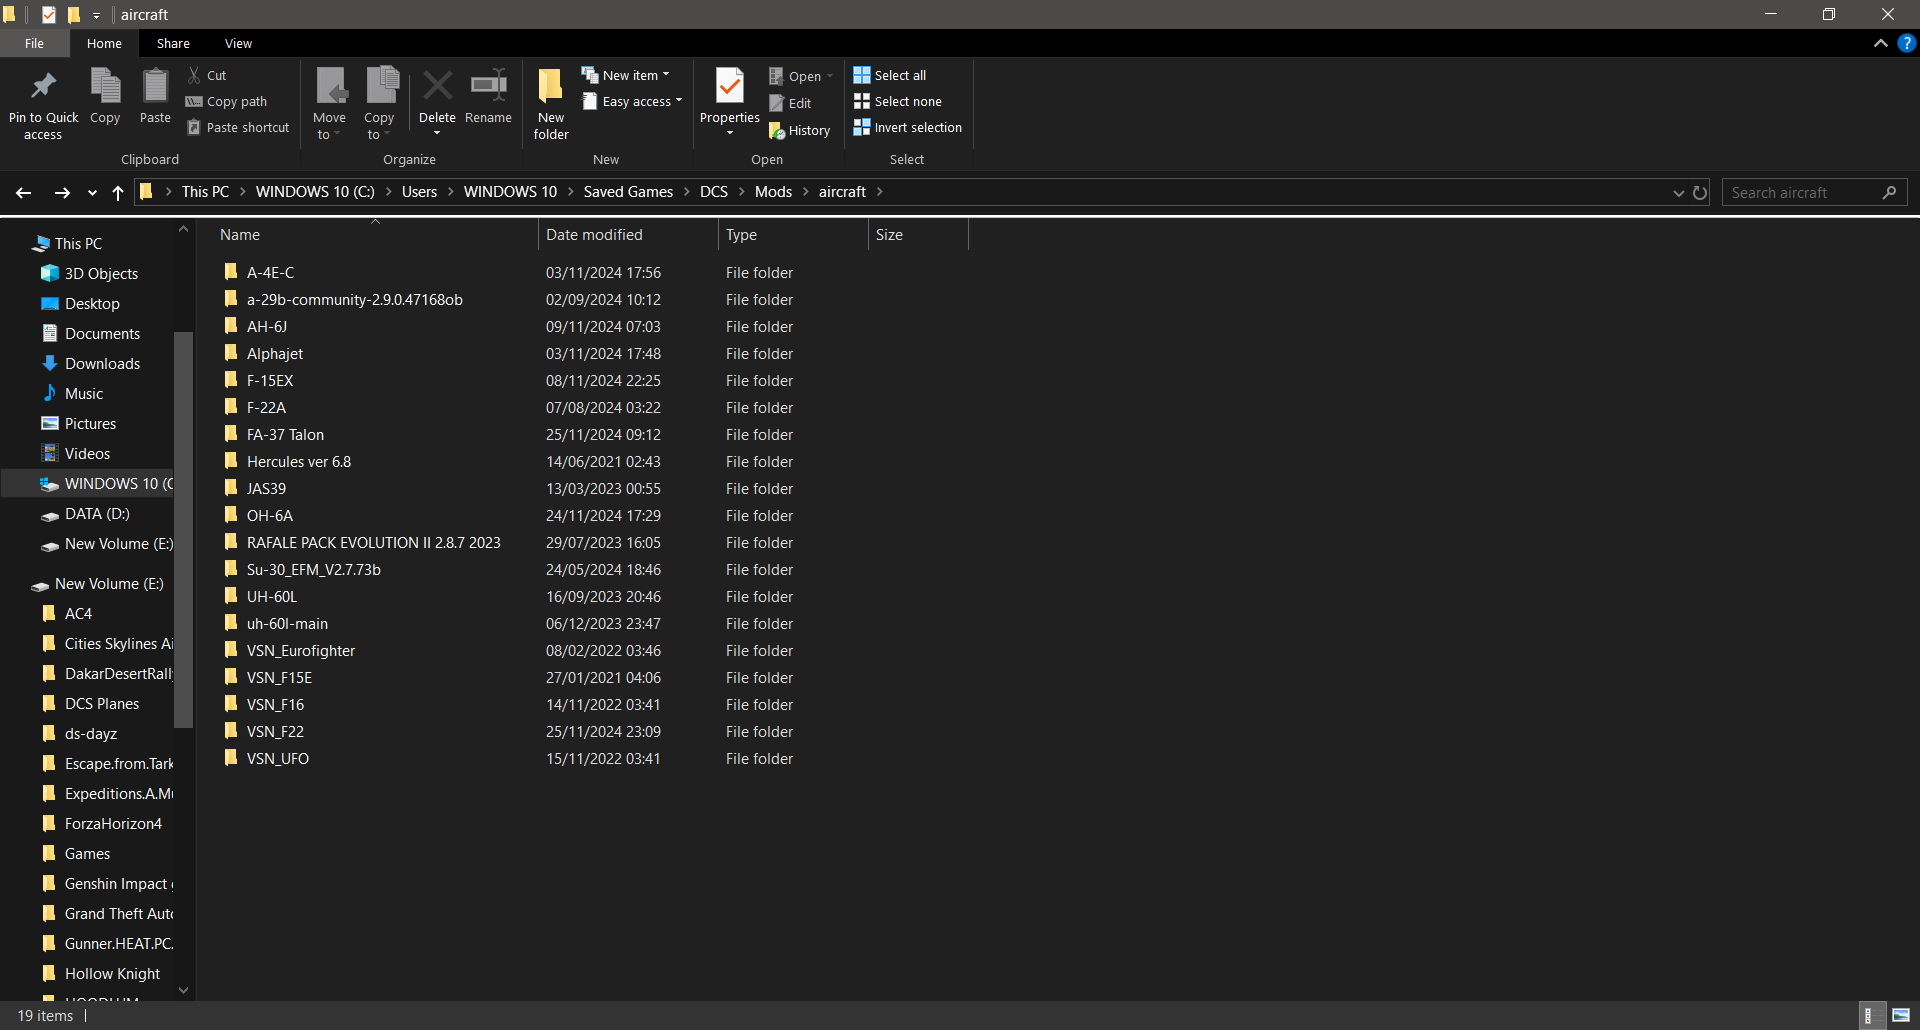
Task: Click the Cut scissors command
Action: pos(207,75)
